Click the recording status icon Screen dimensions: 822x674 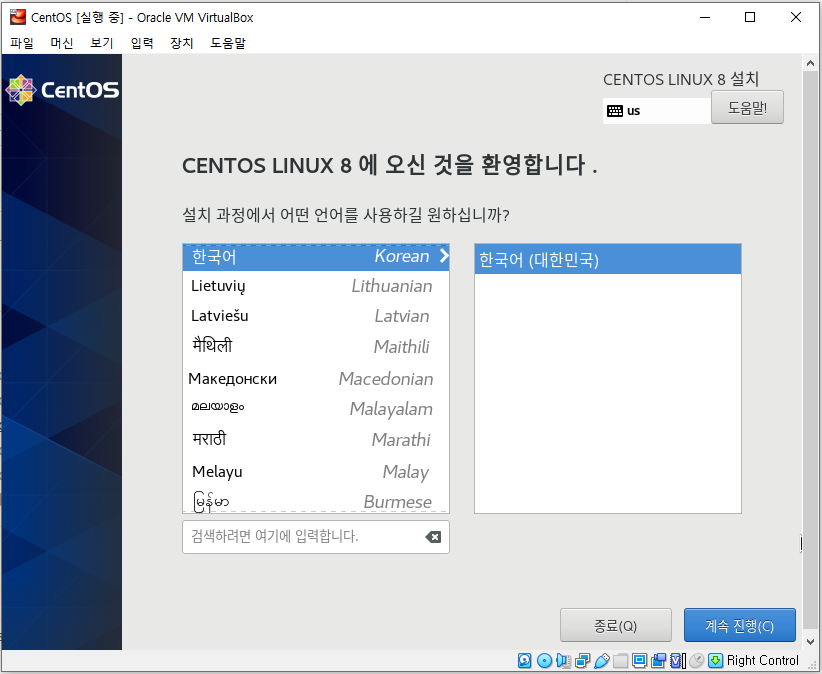click(658, 660)
